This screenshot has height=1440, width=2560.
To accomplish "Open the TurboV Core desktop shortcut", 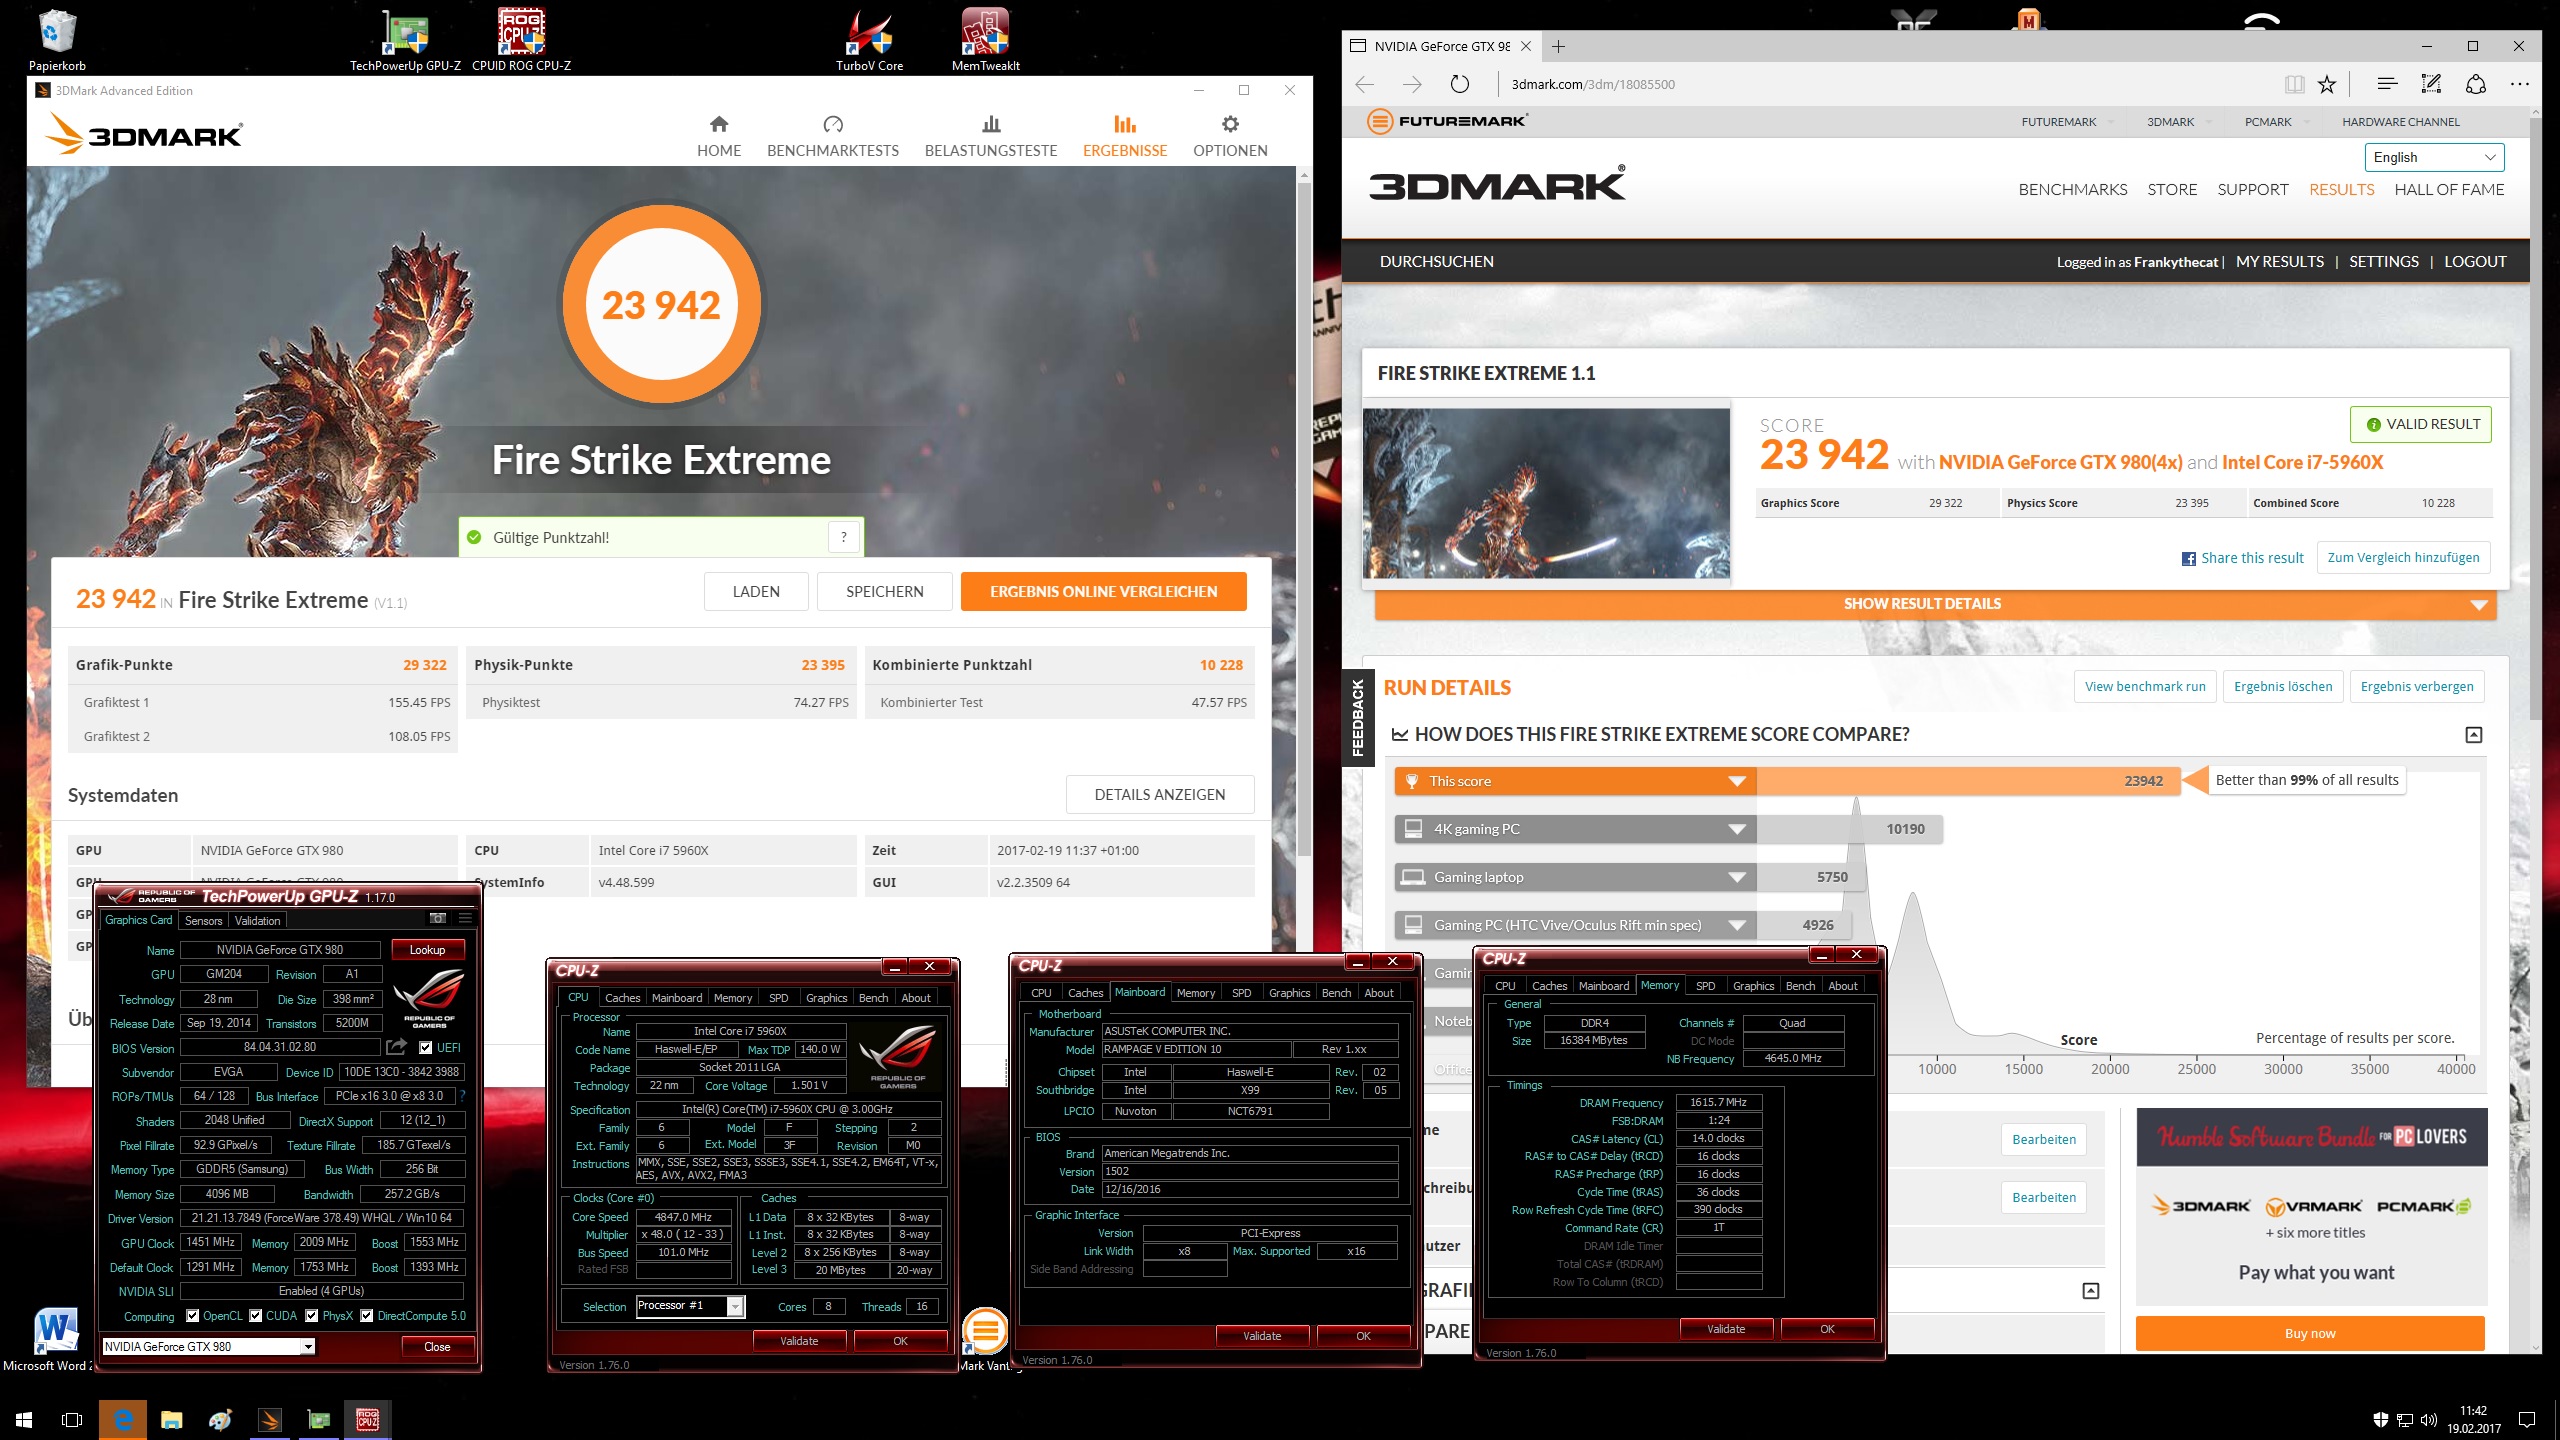I will (869, 40).
